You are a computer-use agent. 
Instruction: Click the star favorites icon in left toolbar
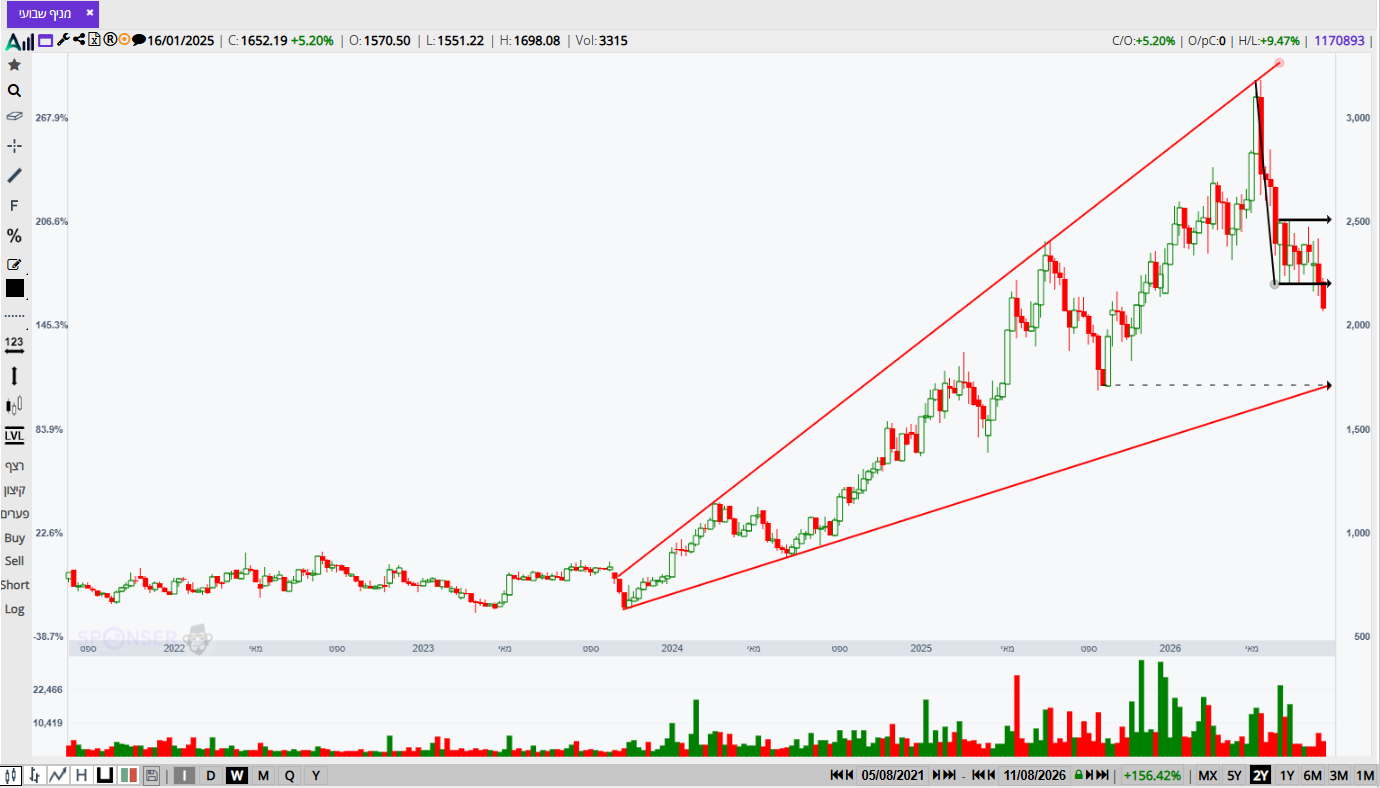[x=14, y=65]
